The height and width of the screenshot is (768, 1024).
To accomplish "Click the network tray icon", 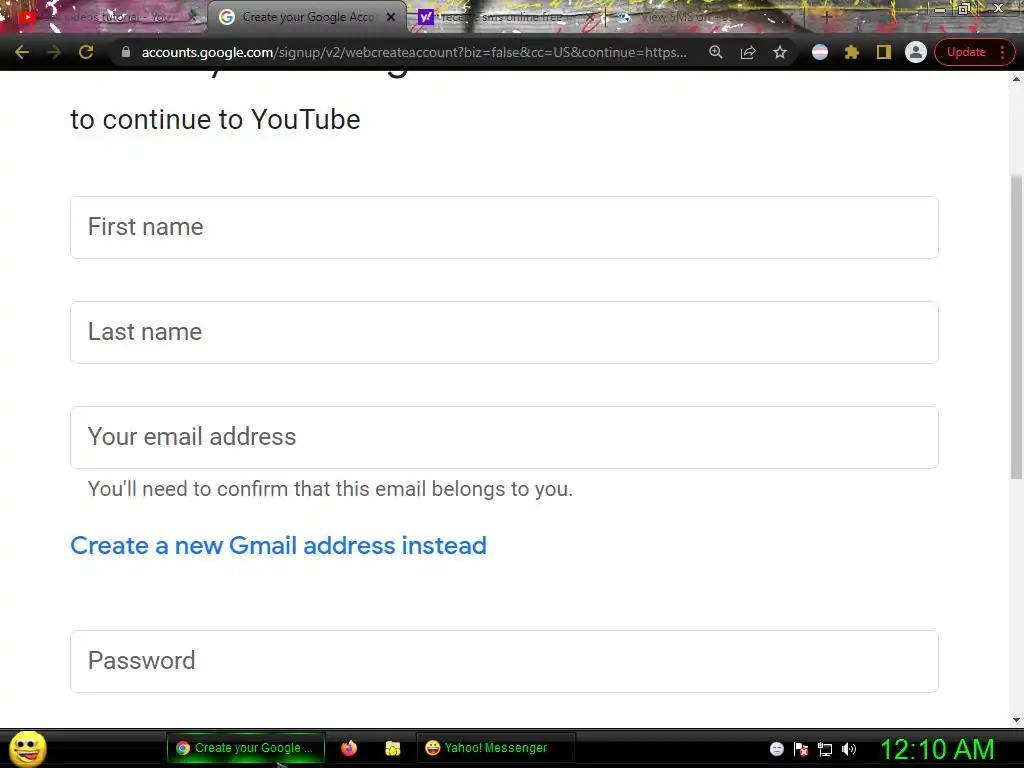I will coord(825,749).
